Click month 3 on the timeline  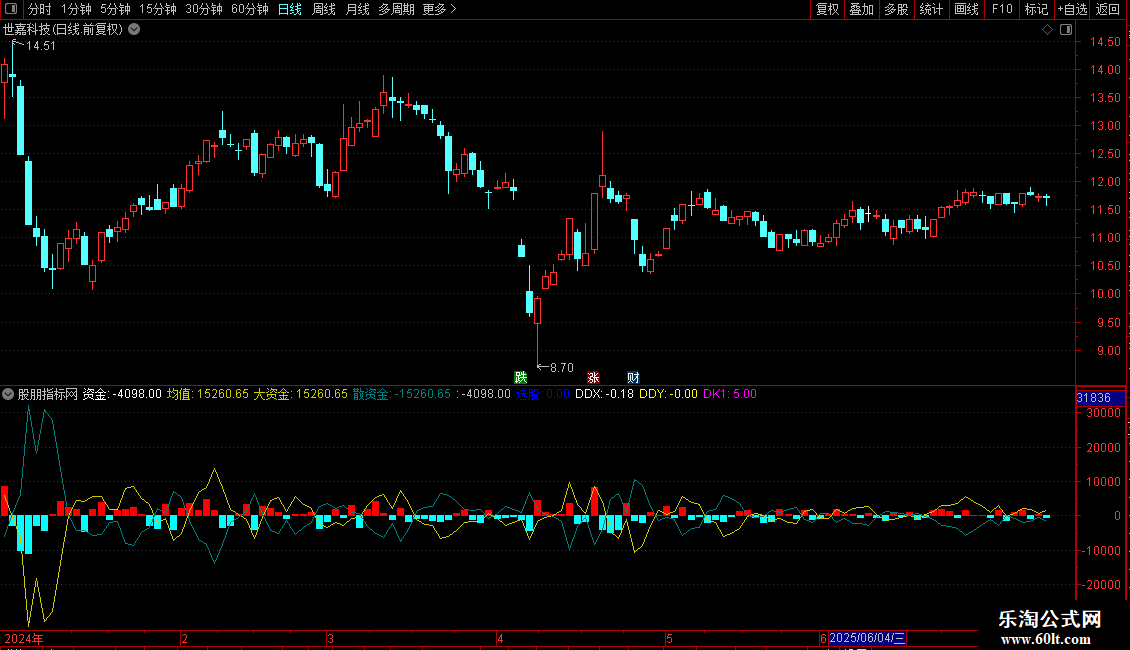(330, 639)
